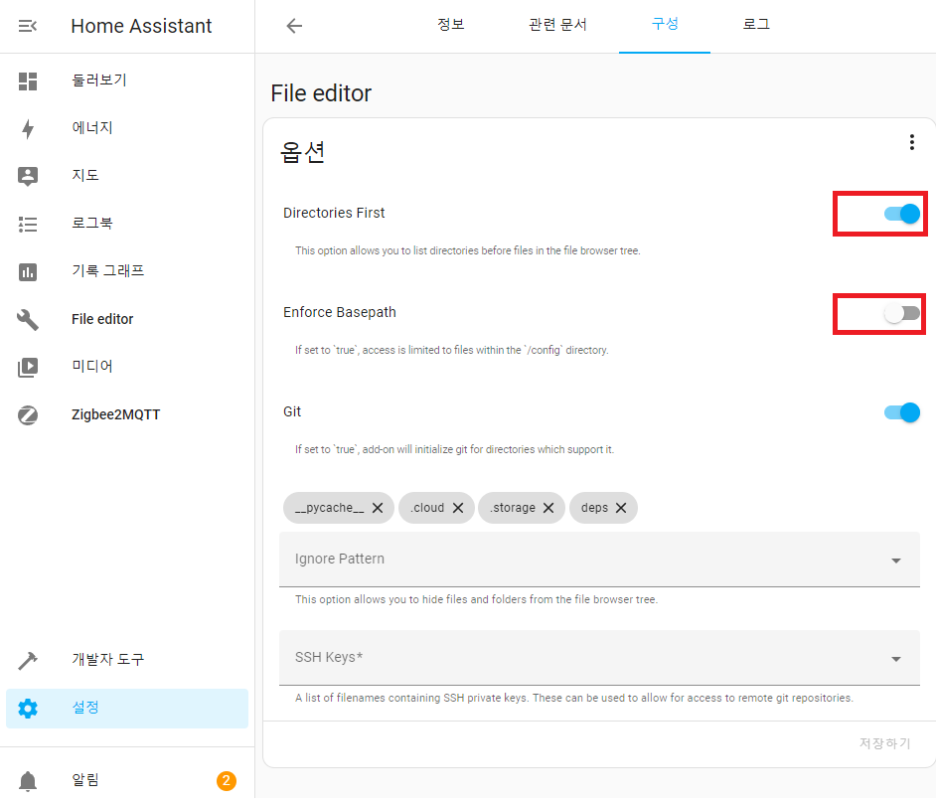
Task: Remove the .storage ignore pattern chip
Action: coord(548,507)
